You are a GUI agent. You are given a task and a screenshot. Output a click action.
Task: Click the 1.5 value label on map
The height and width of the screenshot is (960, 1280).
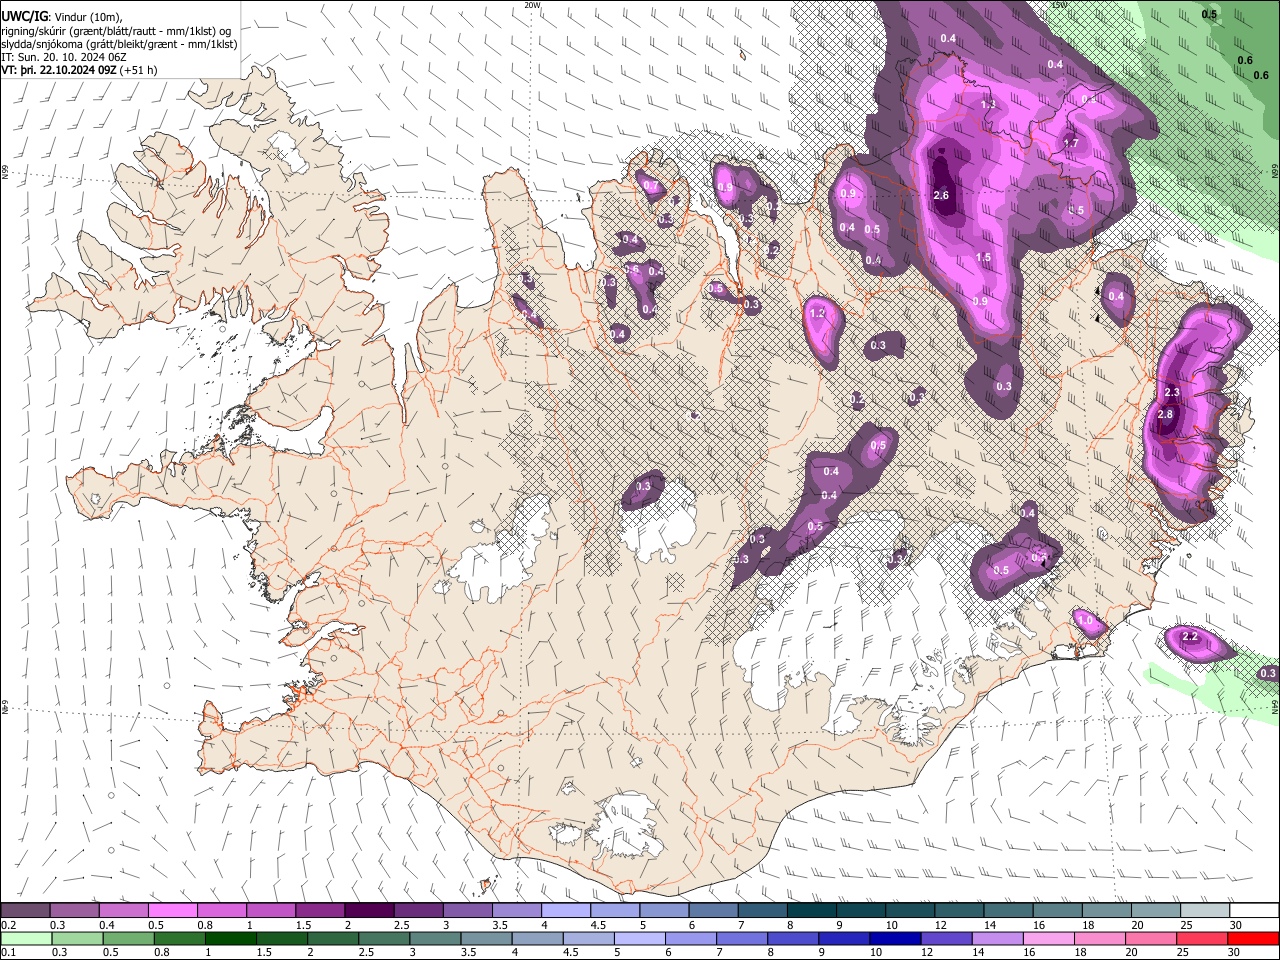[x=983, y=257]
